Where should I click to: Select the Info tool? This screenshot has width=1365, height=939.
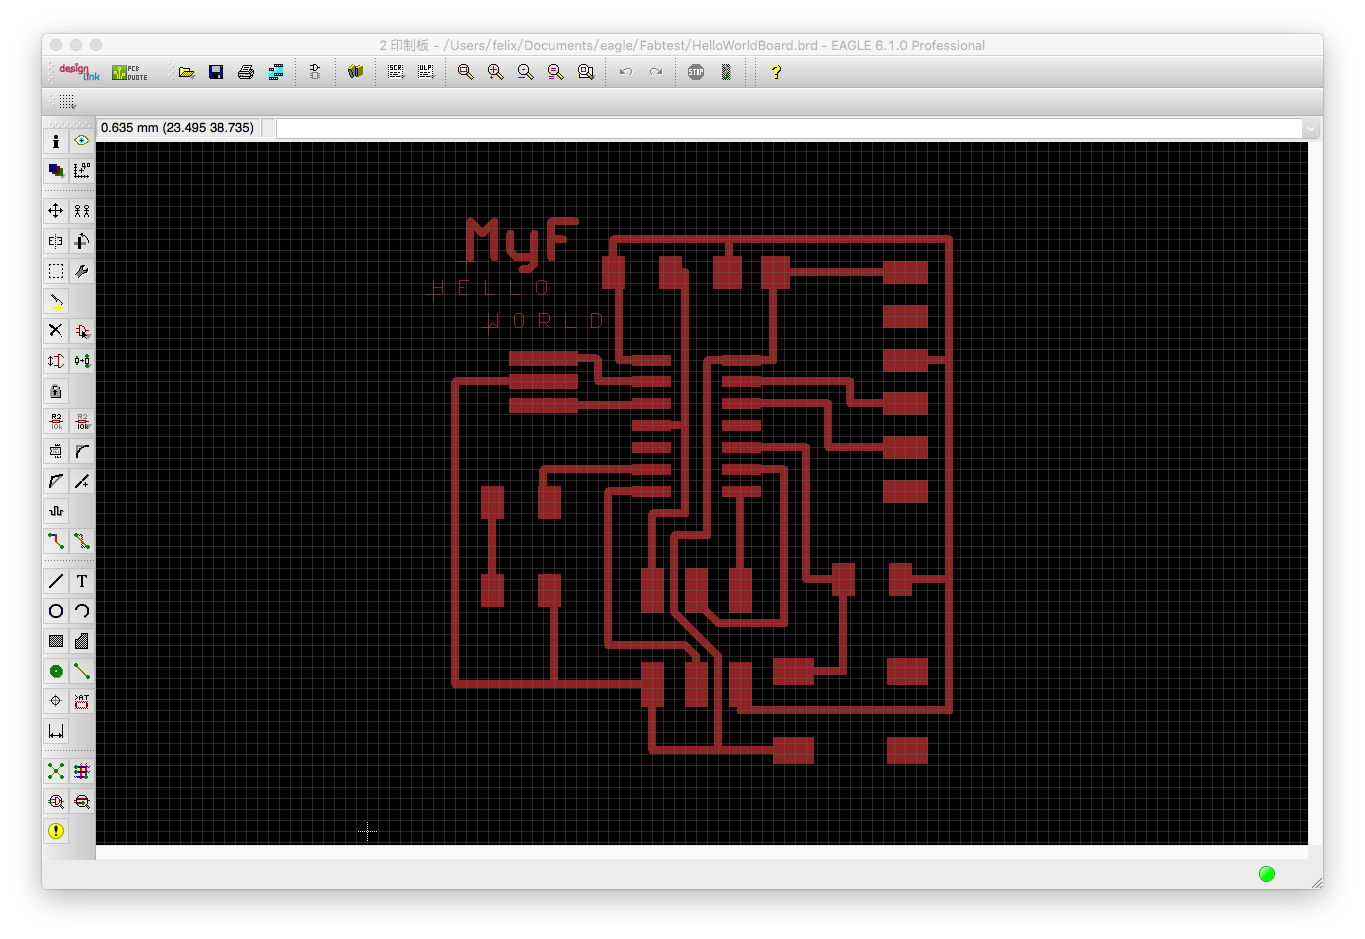coord(55,141)
